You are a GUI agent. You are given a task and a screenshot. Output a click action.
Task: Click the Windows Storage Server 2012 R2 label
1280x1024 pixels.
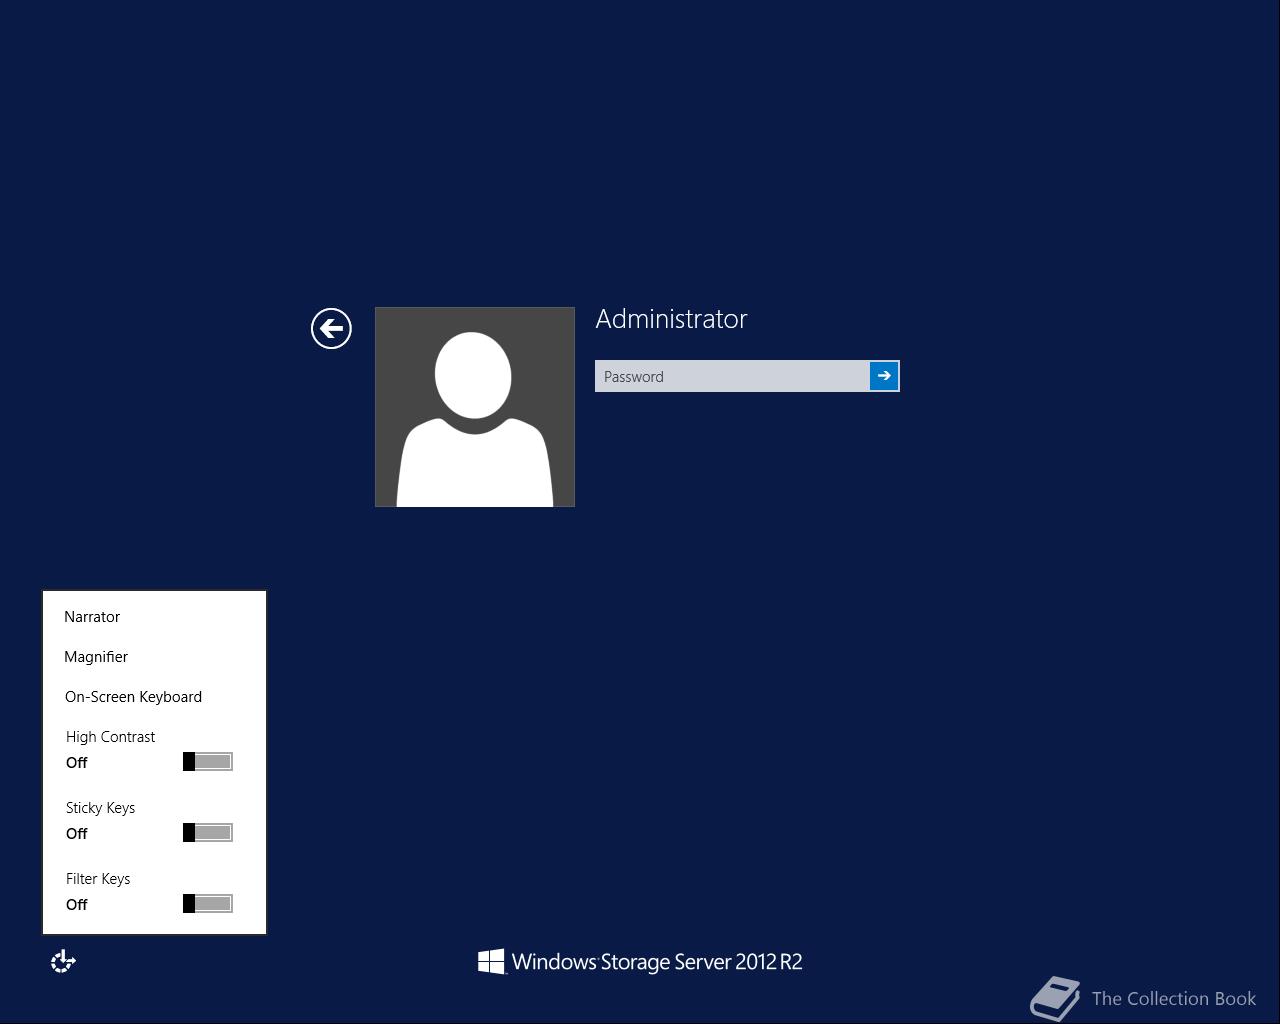[x=655, y=961]
